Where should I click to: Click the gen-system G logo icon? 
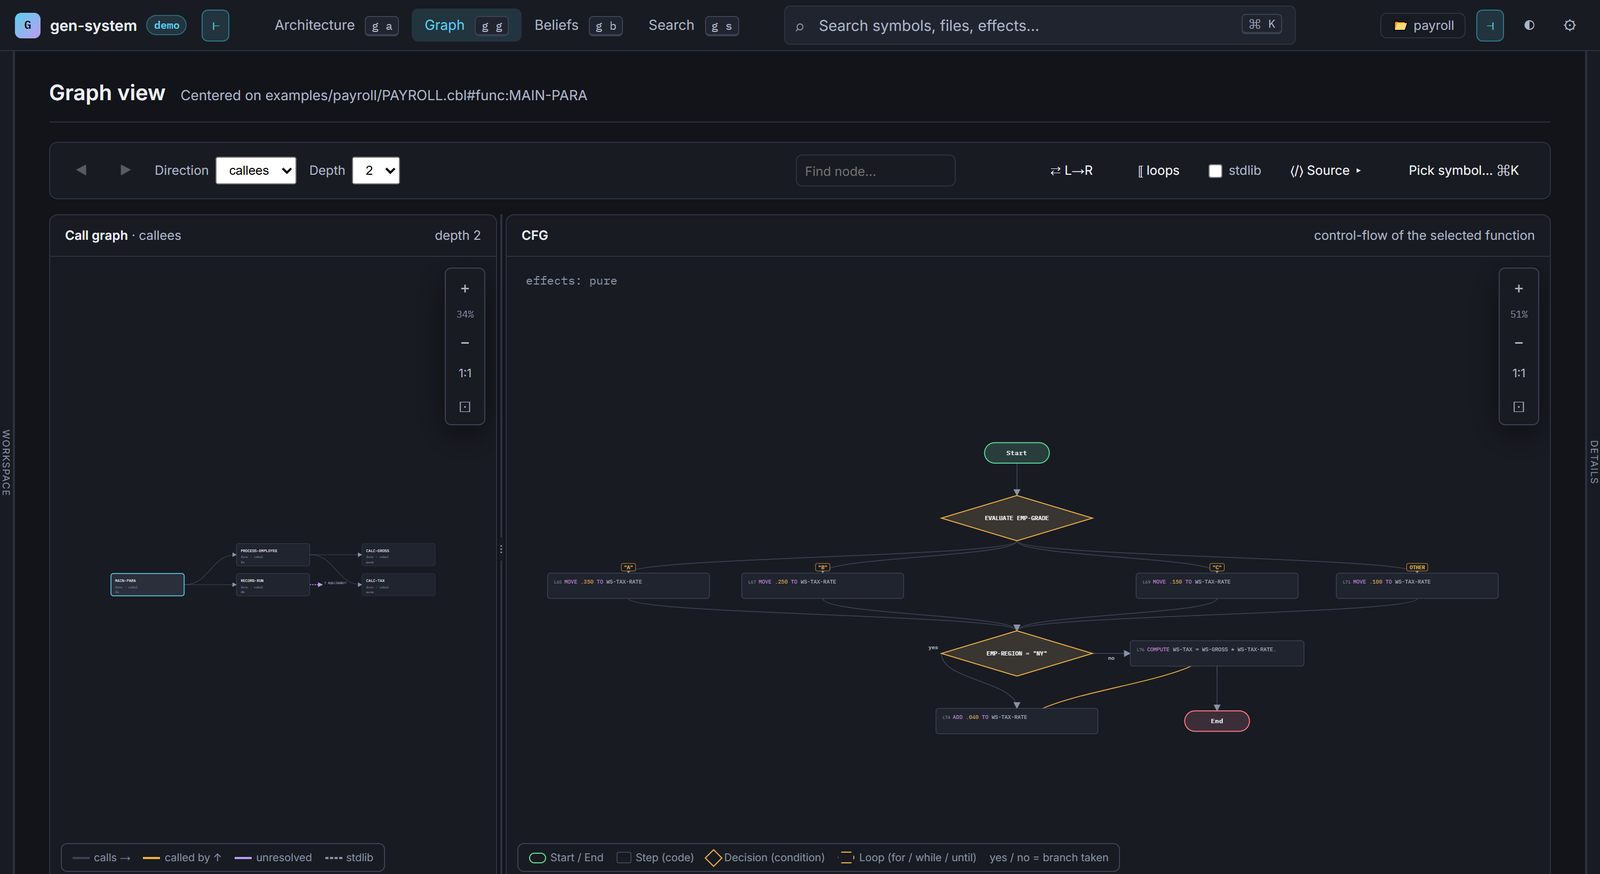[28, 25]
